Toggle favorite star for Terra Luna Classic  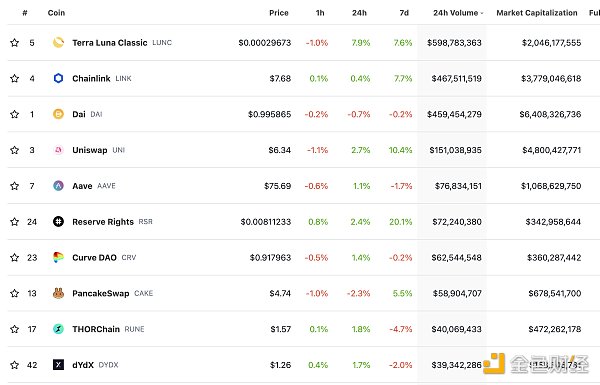pos(15,42)
